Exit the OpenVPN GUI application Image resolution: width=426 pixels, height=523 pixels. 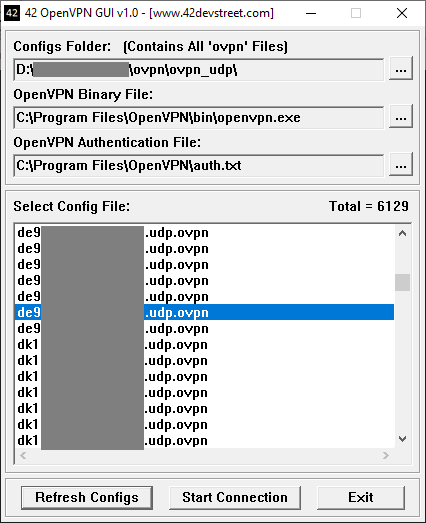361,497
